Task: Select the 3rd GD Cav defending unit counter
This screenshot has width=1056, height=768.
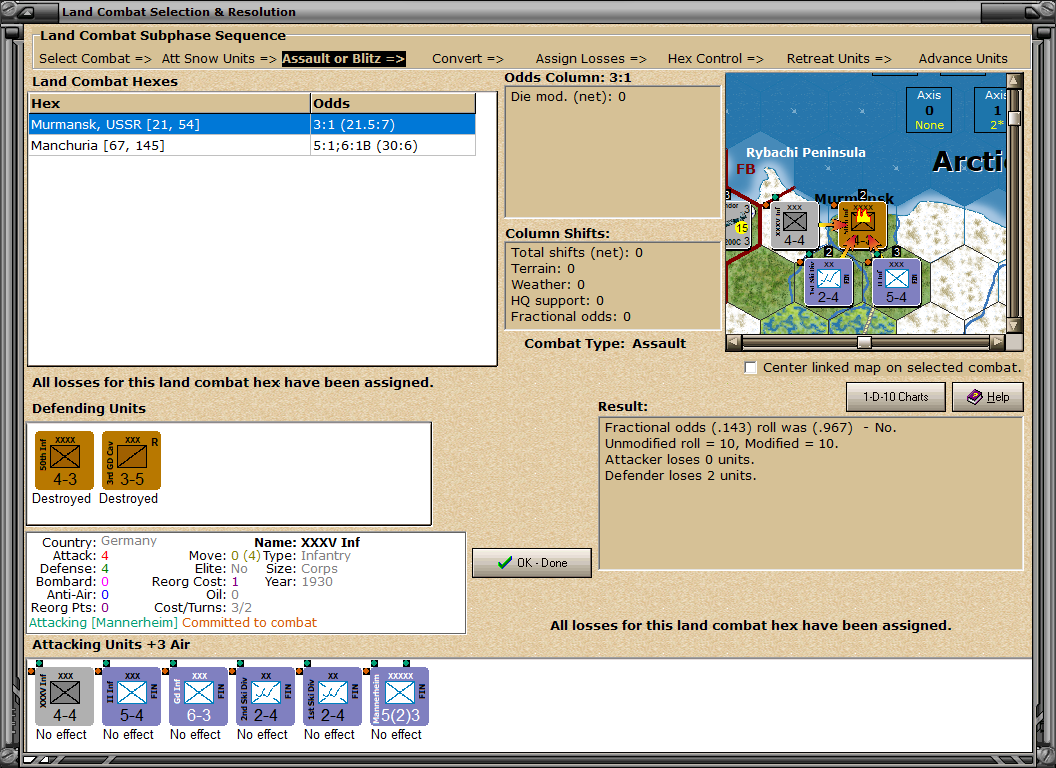Action: click(x=131, y=461)
